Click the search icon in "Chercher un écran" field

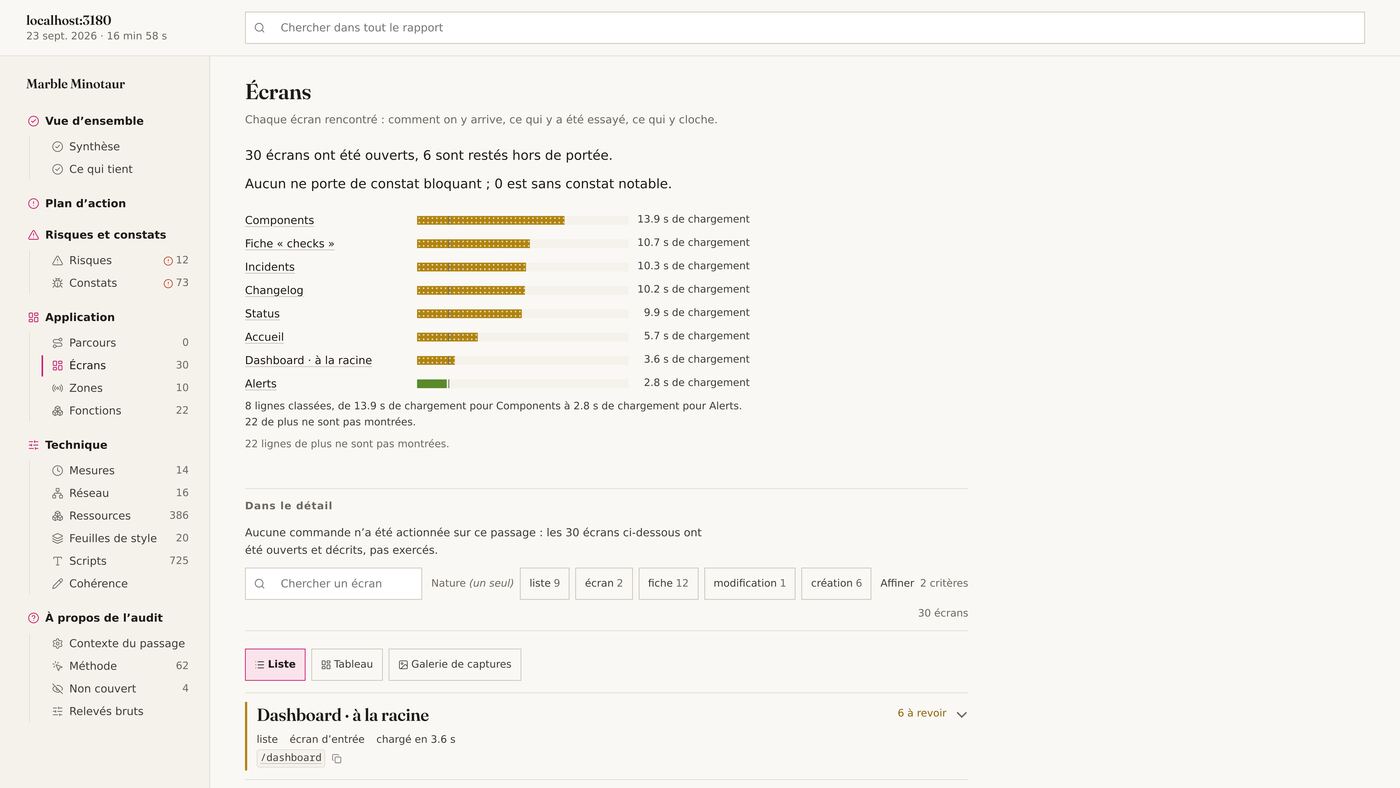tap(260, 584)
